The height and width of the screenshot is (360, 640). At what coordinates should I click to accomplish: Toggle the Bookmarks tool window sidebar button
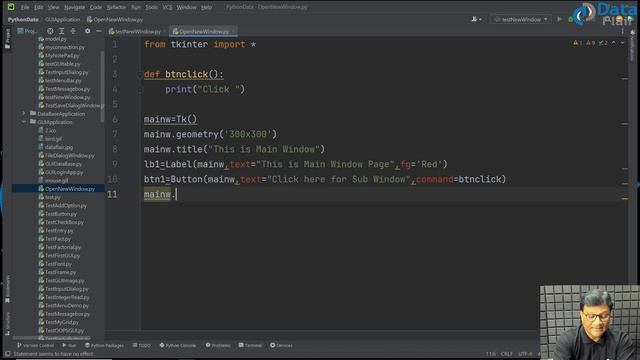[x=7, y=289]
